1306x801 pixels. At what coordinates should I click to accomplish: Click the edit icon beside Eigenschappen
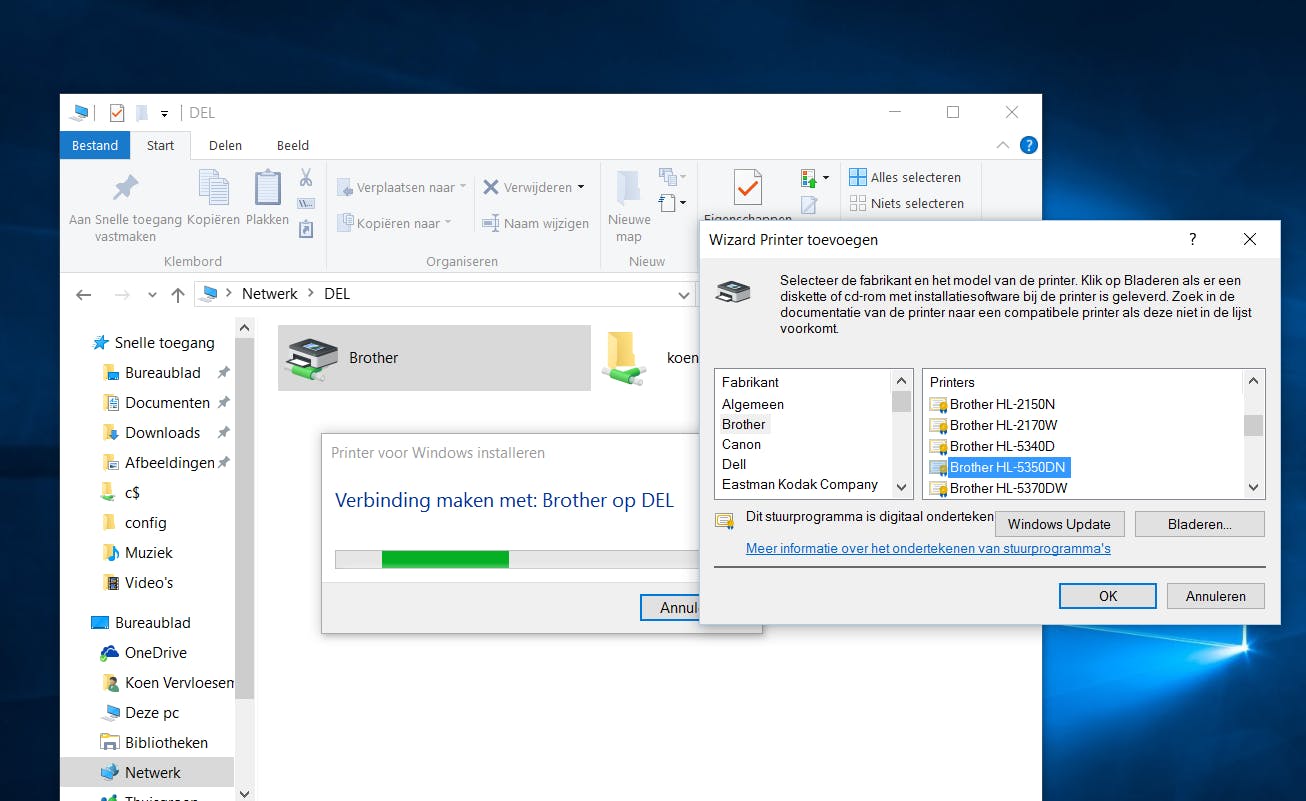click(809, 205)
